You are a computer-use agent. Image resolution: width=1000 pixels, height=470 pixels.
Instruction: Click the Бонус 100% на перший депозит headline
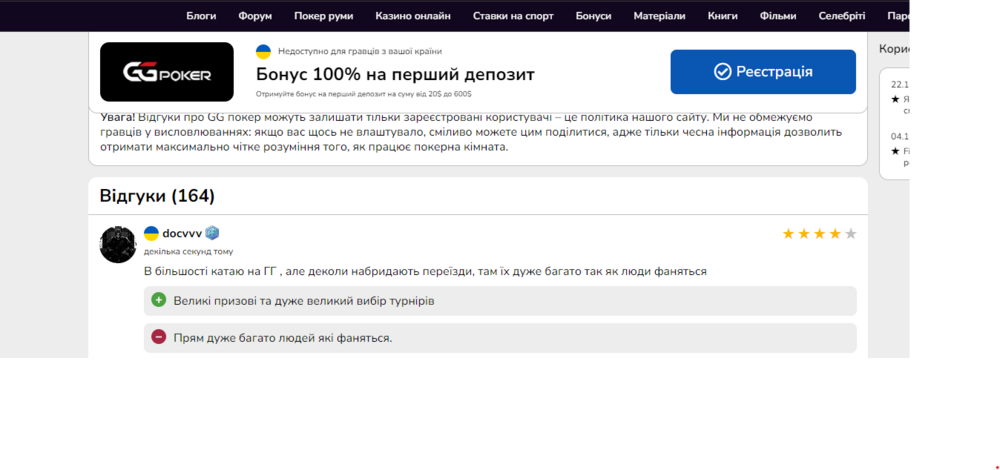pyautogui.click(x=395, y=74)
